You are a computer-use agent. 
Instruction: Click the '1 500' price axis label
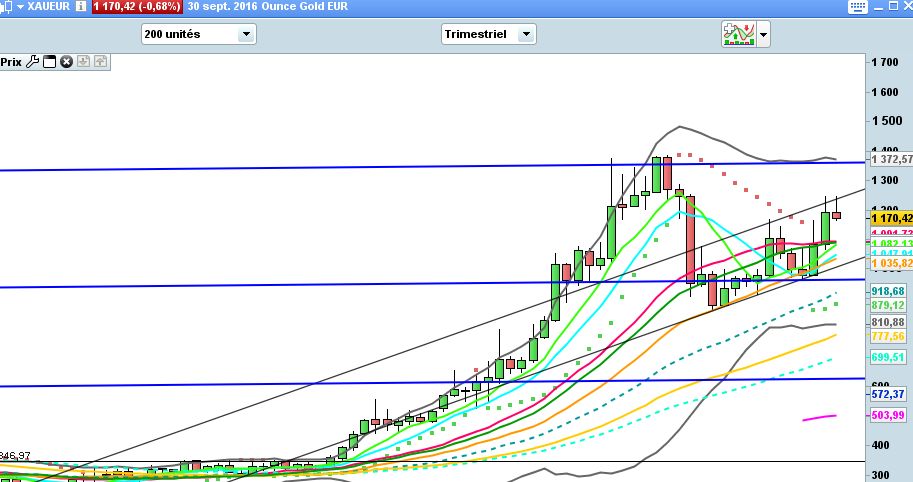pyautogui.click(x=887, y=120)
